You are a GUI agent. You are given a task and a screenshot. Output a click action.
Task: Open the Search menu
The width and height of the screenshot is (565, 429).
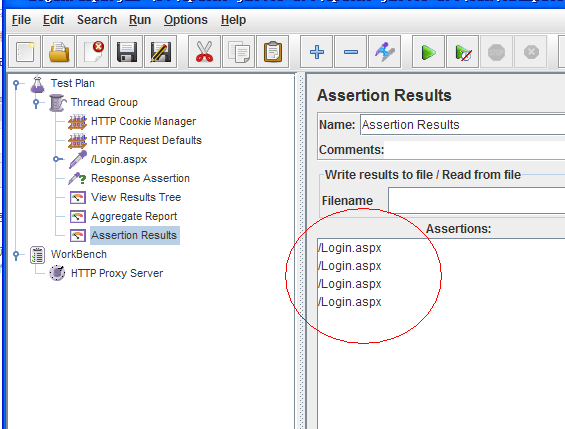click(x=97, y=20)
